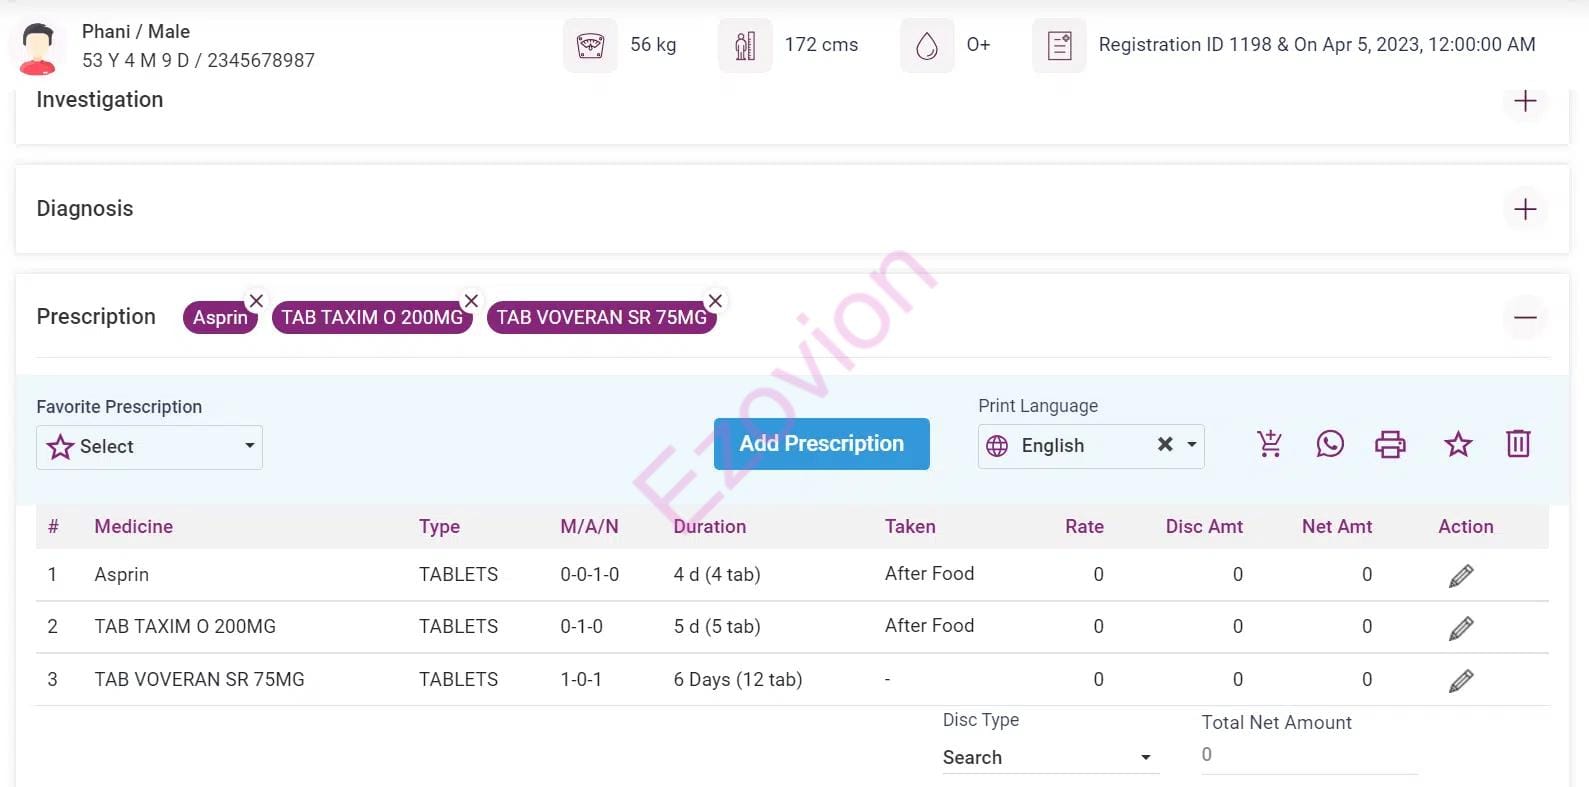Print the prescription using printer icon
Viewport: 1589px width, 787px height.
pyautogui.click(x=1390, y=444)
